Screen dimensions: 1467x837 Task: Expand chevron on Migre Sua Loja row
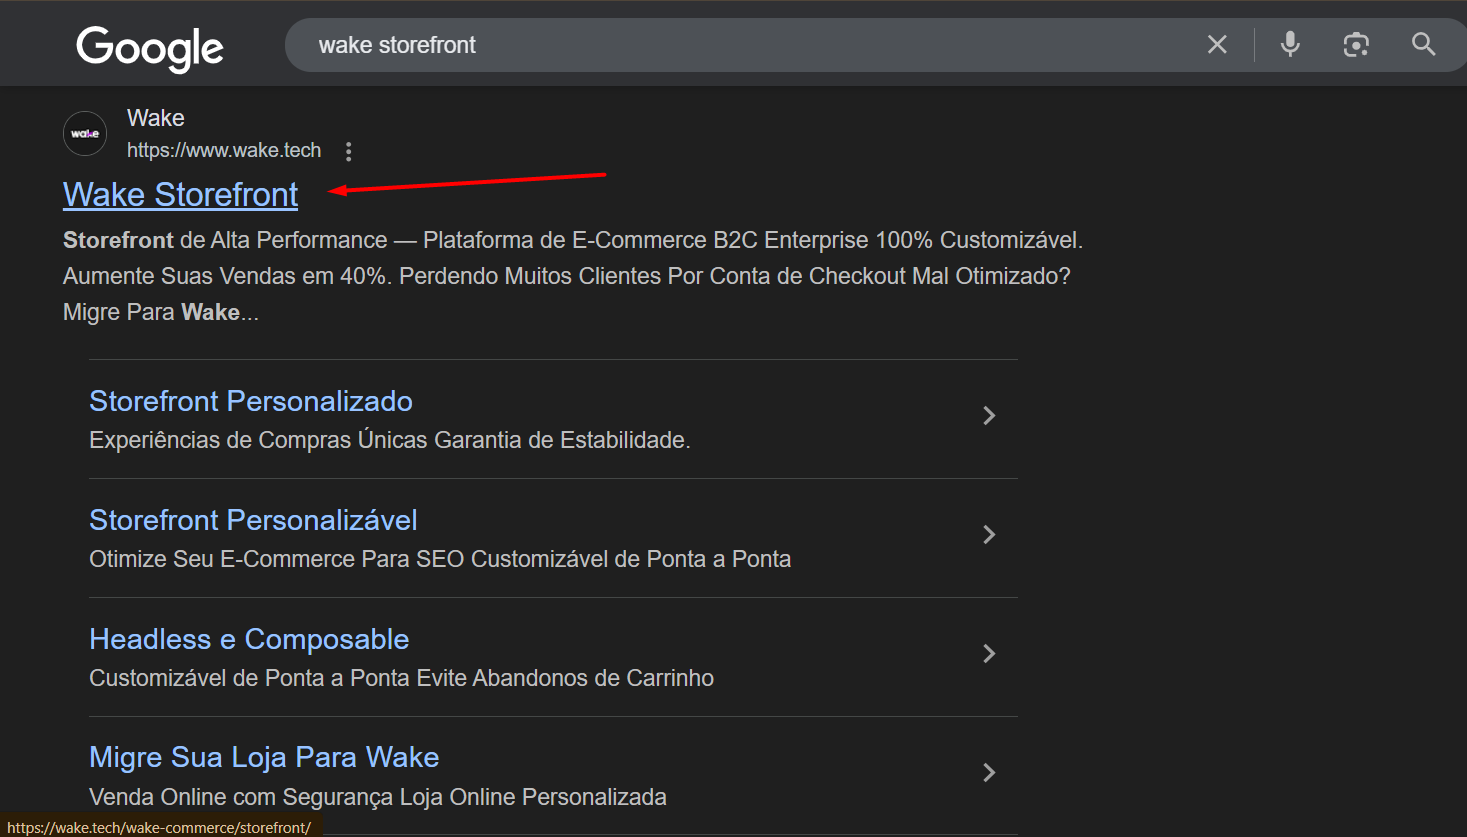pyautogui.click(x=989, y=772)
